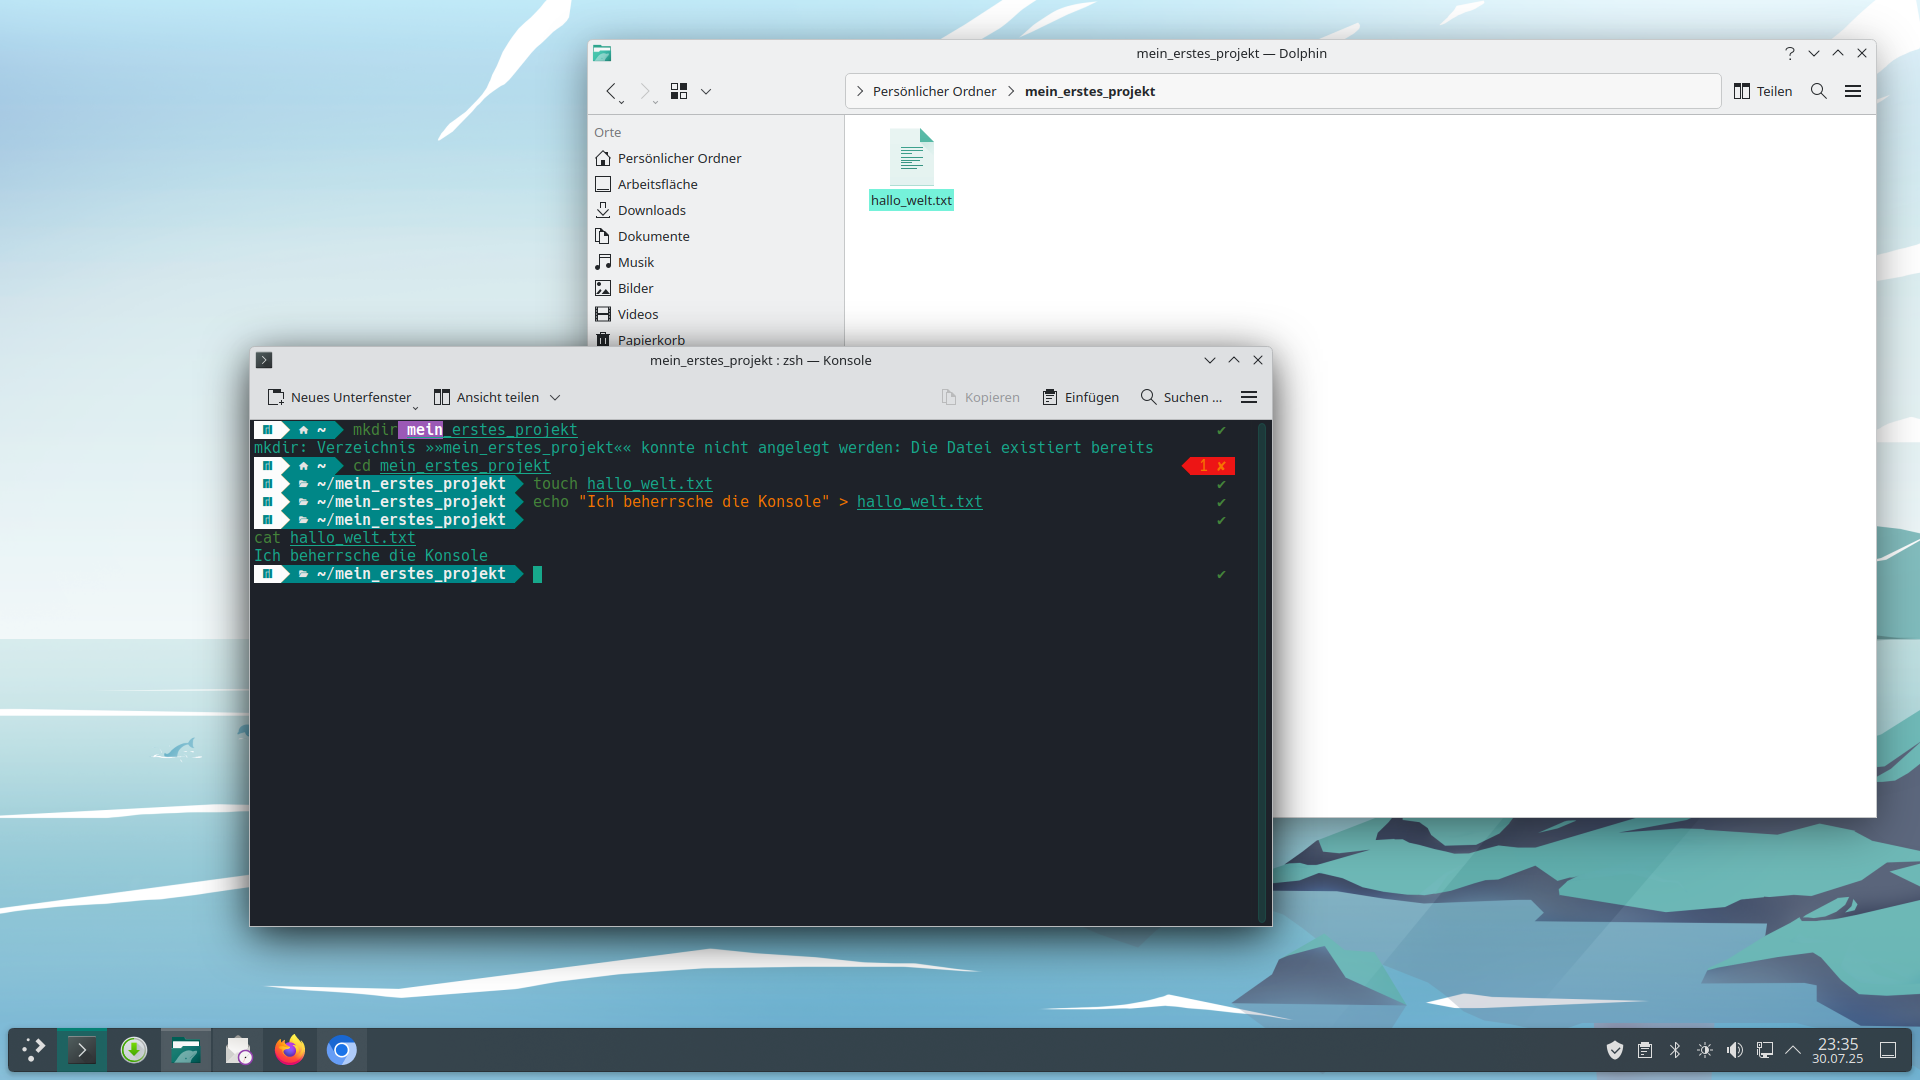Click Suchen in Konsole toolbar

[x=1181, y=397]
